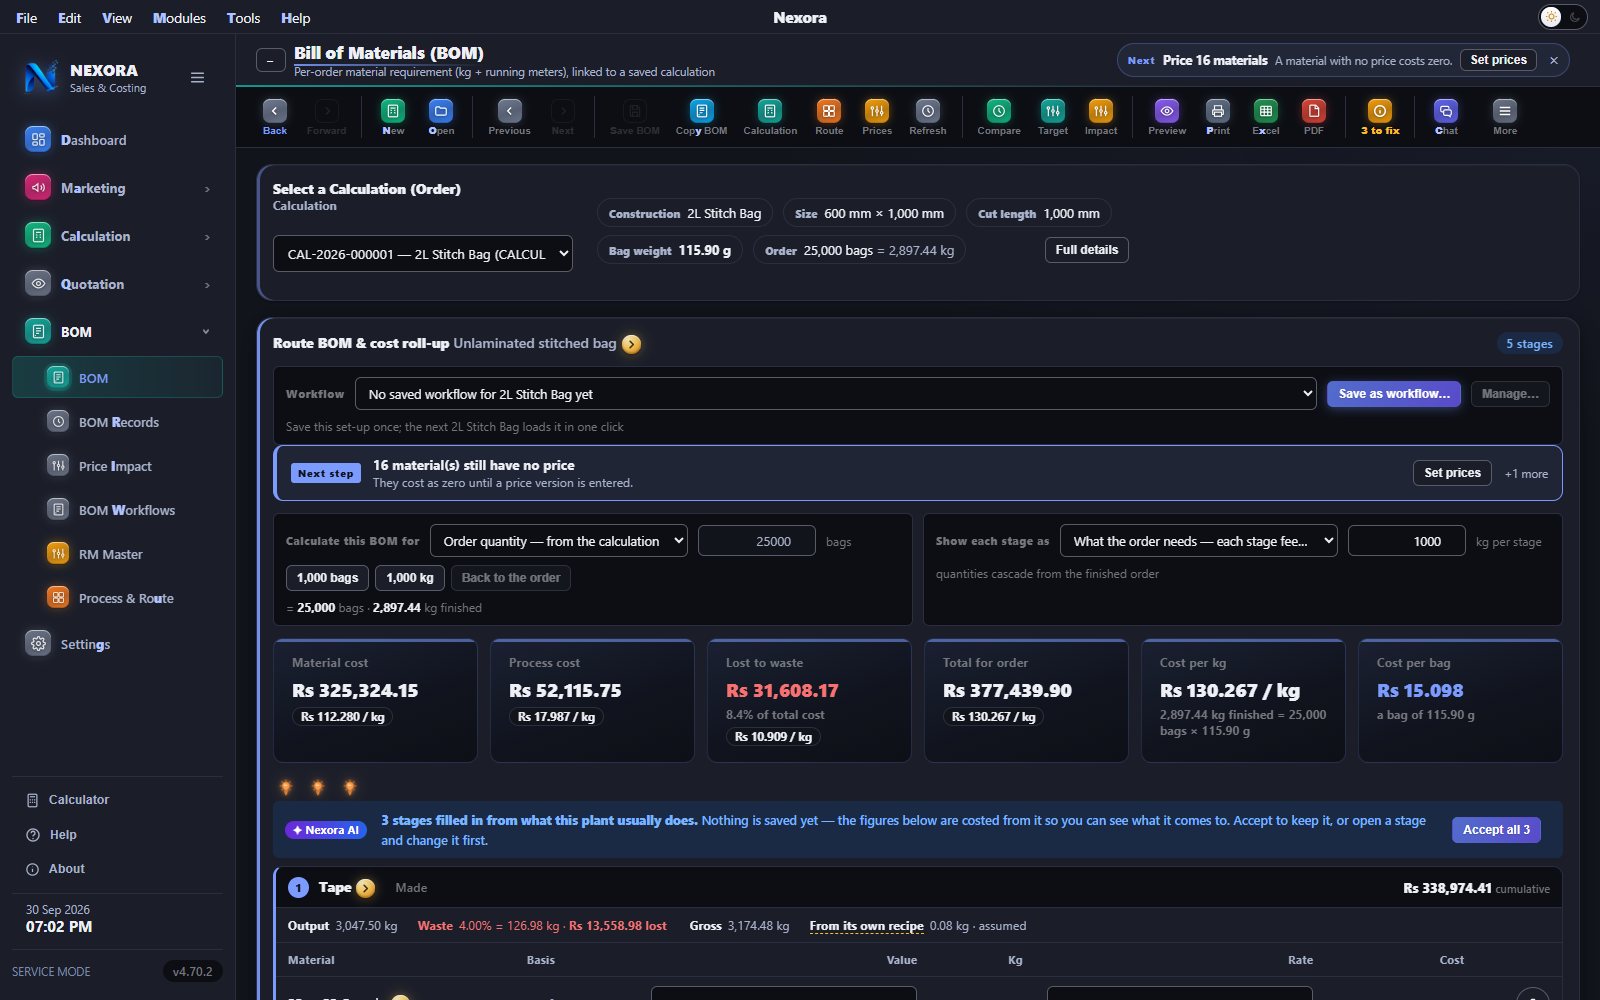
Task: Open BOM Records in the sidebar
Action: coord(117,422)
